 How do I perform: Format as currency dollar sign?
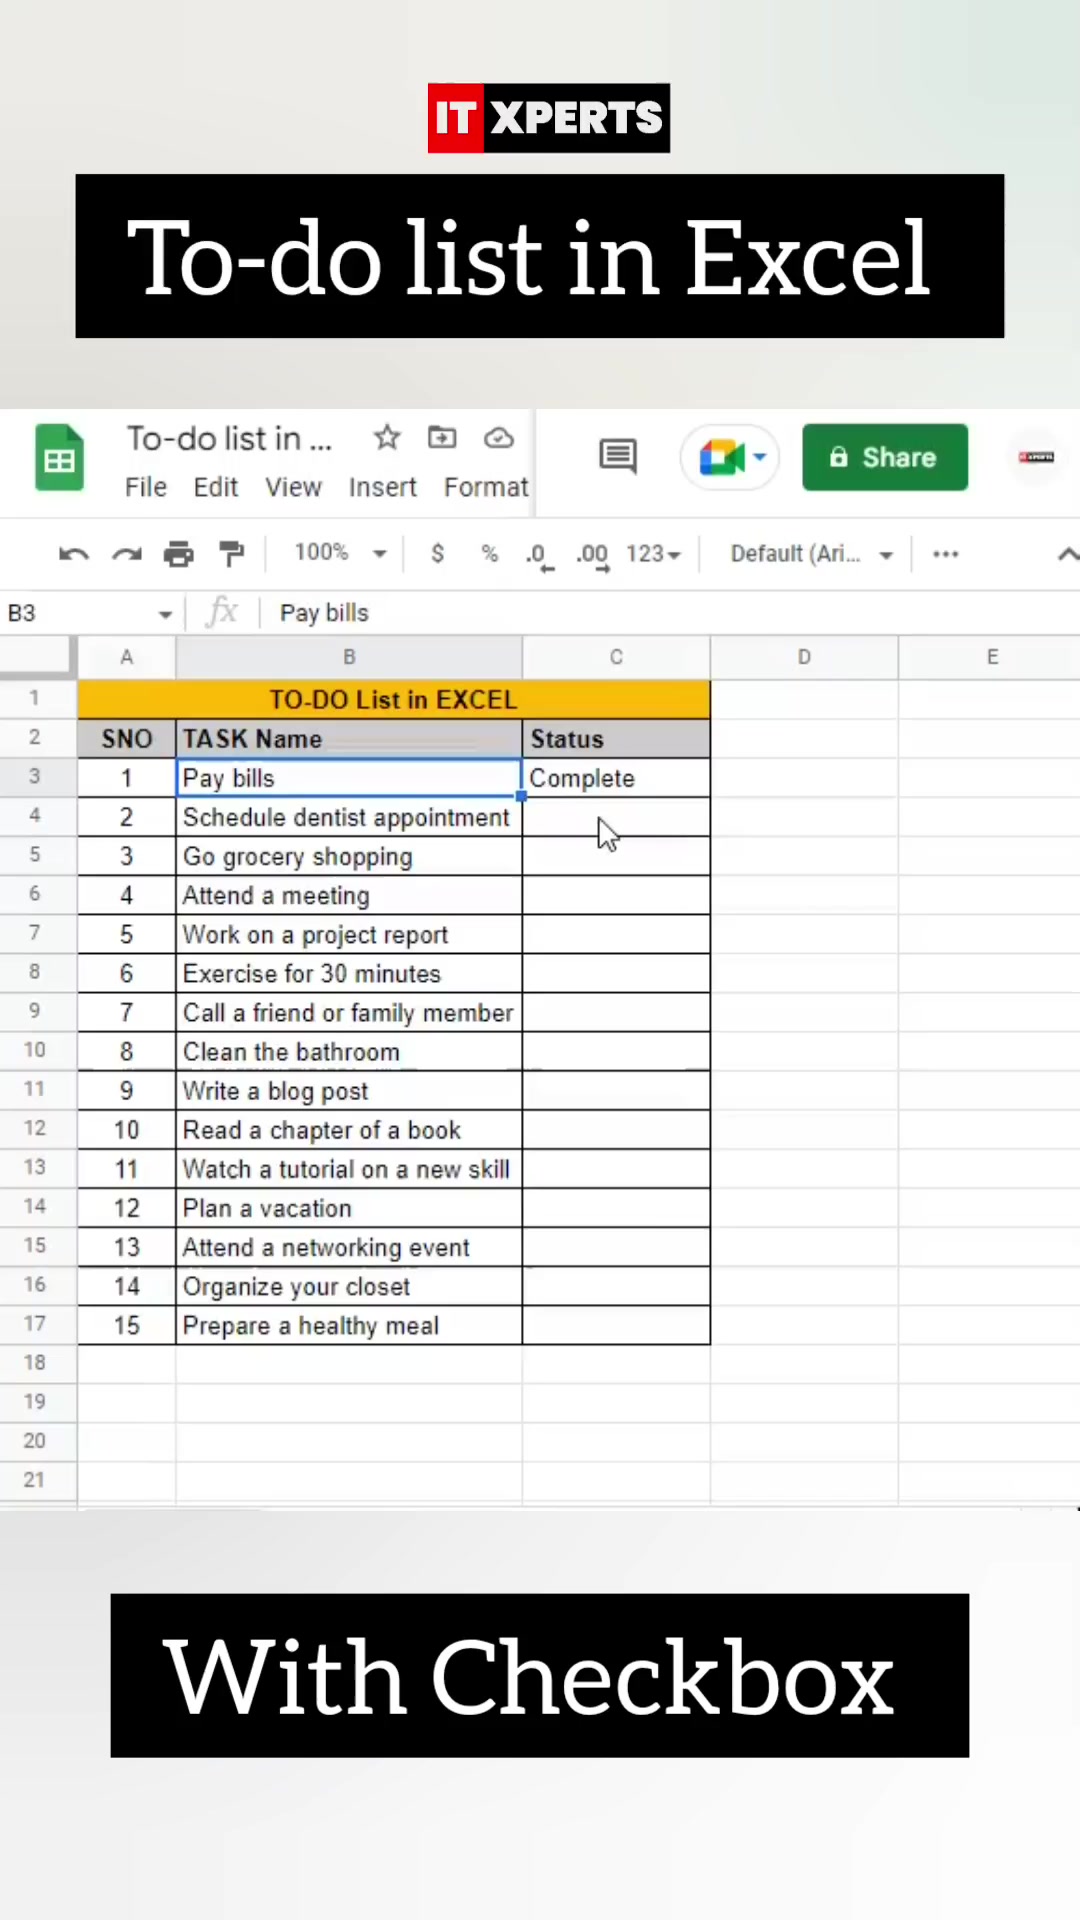pyautogui.click(x=437, y=553)
